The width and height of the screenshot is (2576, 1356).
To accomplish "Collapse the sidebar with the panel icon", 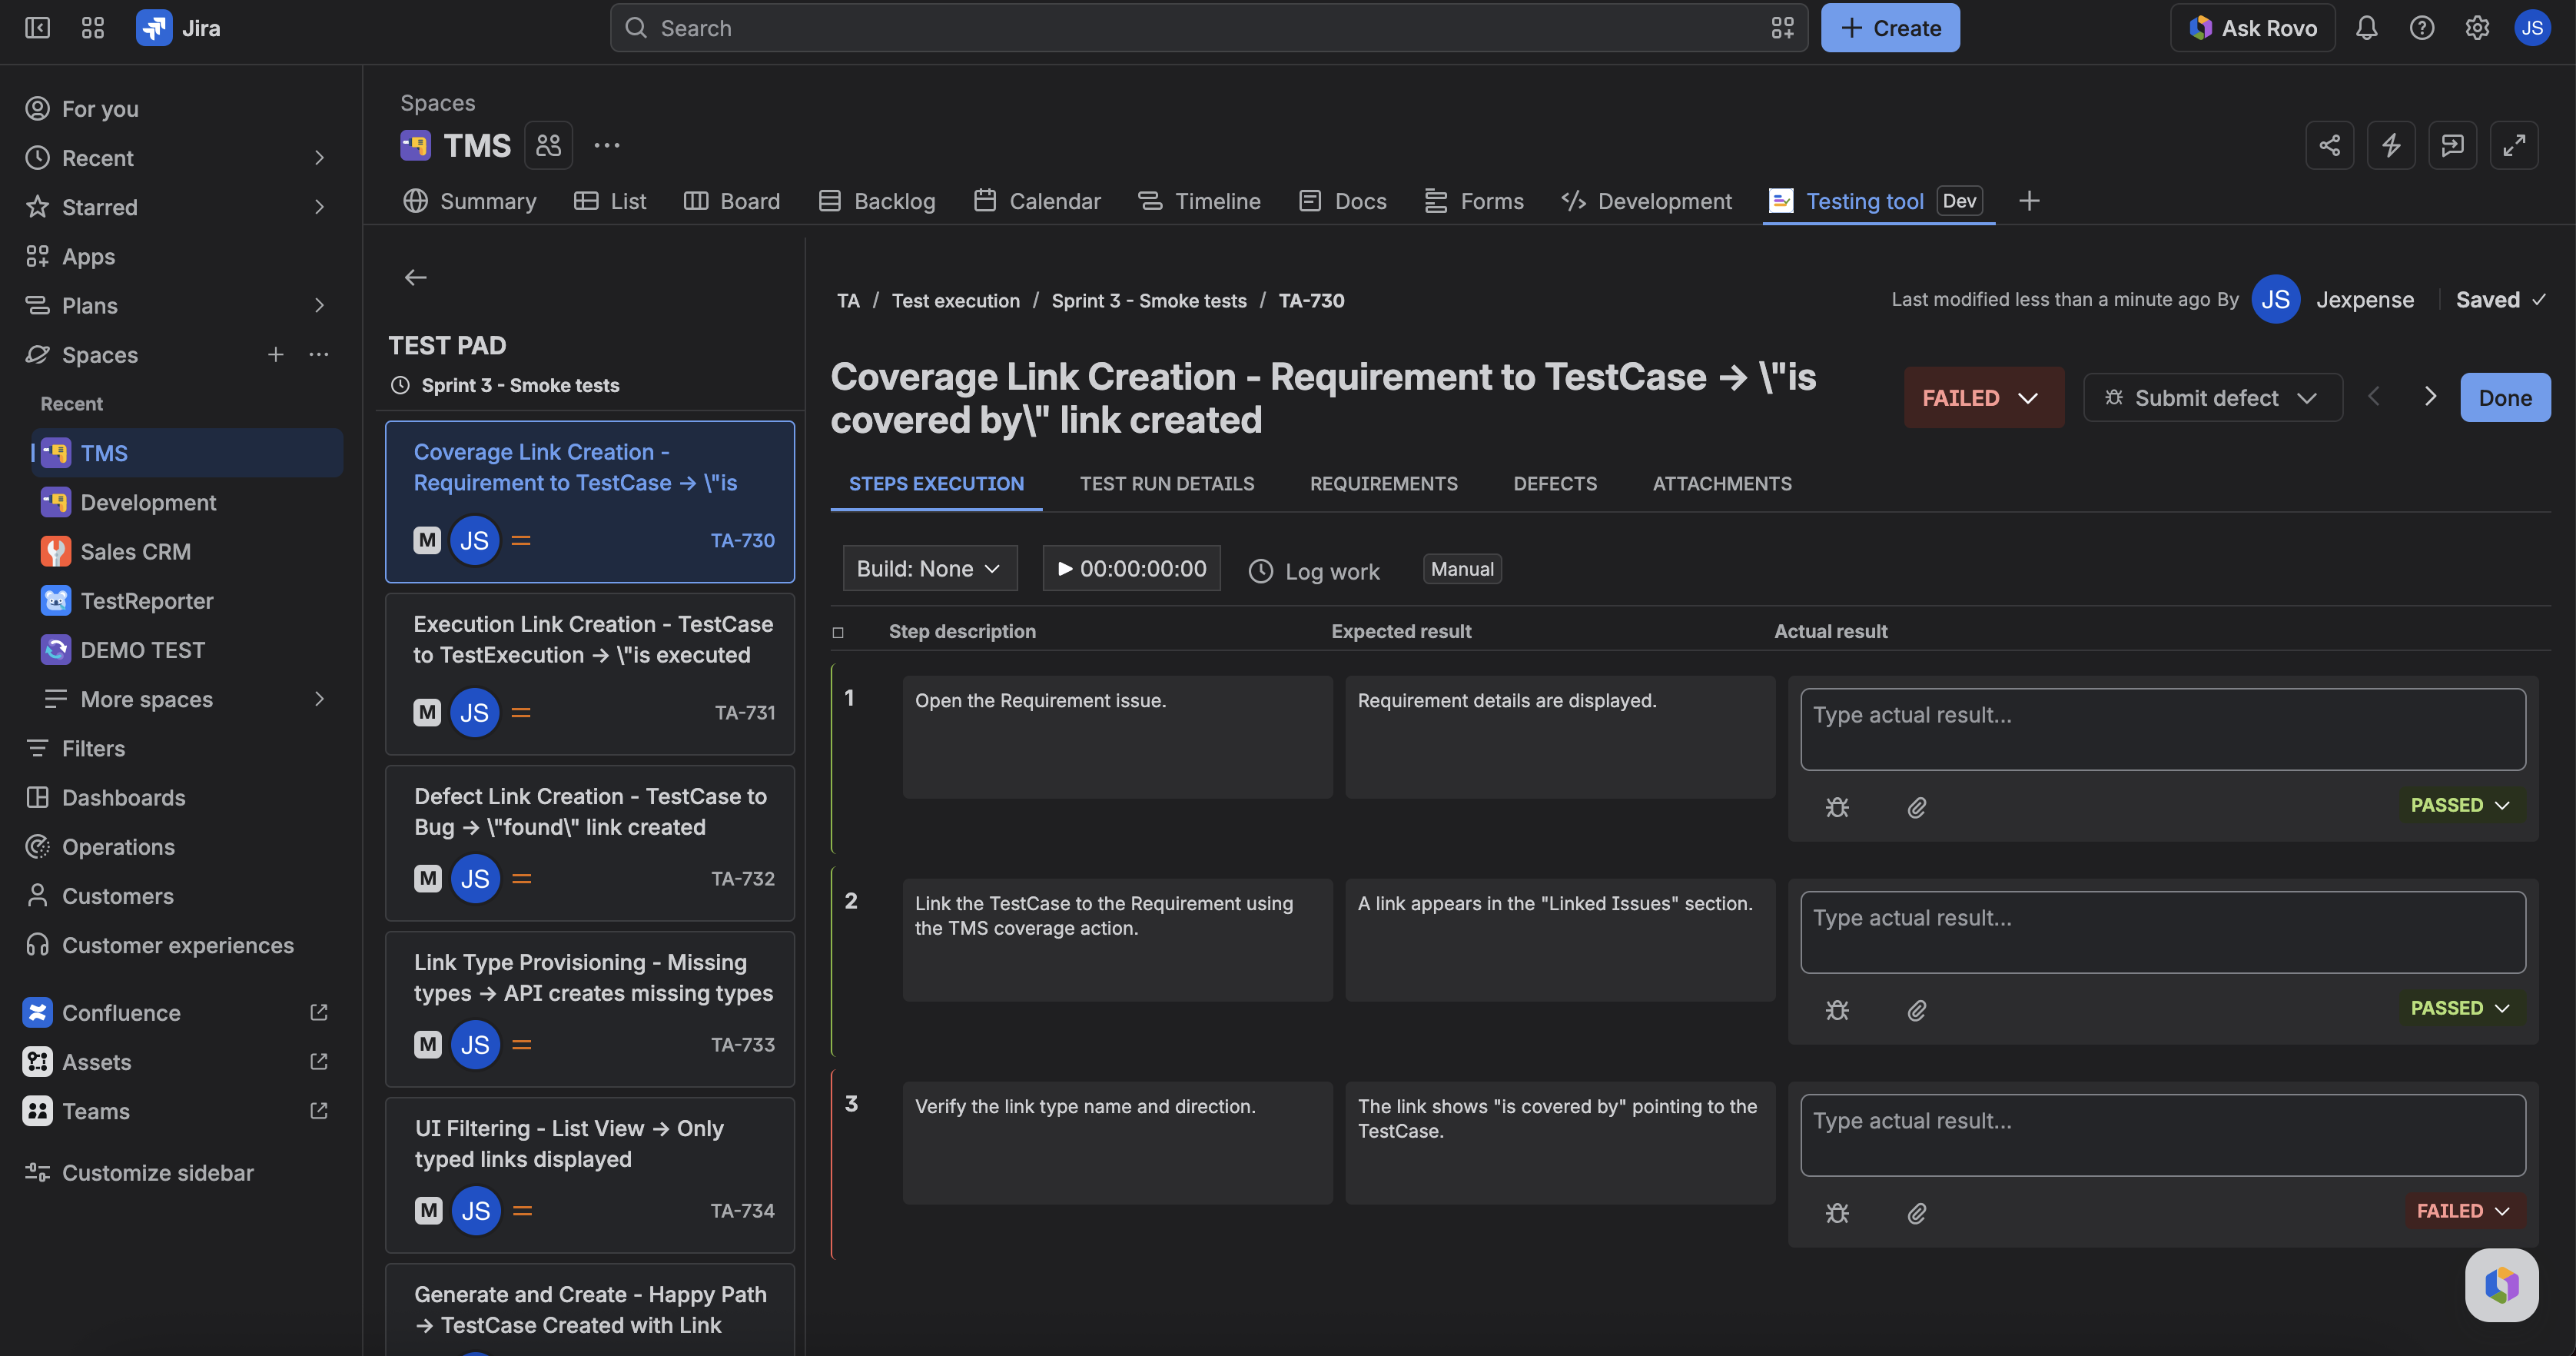I will coord(37,28).
